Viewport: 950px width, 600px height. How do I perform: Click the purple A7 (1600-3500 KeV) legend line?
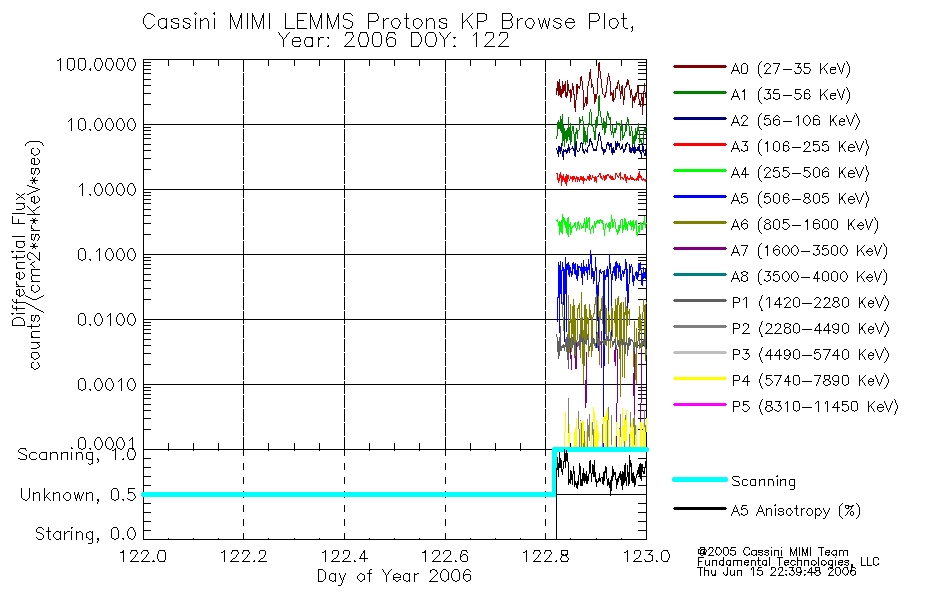699,248
